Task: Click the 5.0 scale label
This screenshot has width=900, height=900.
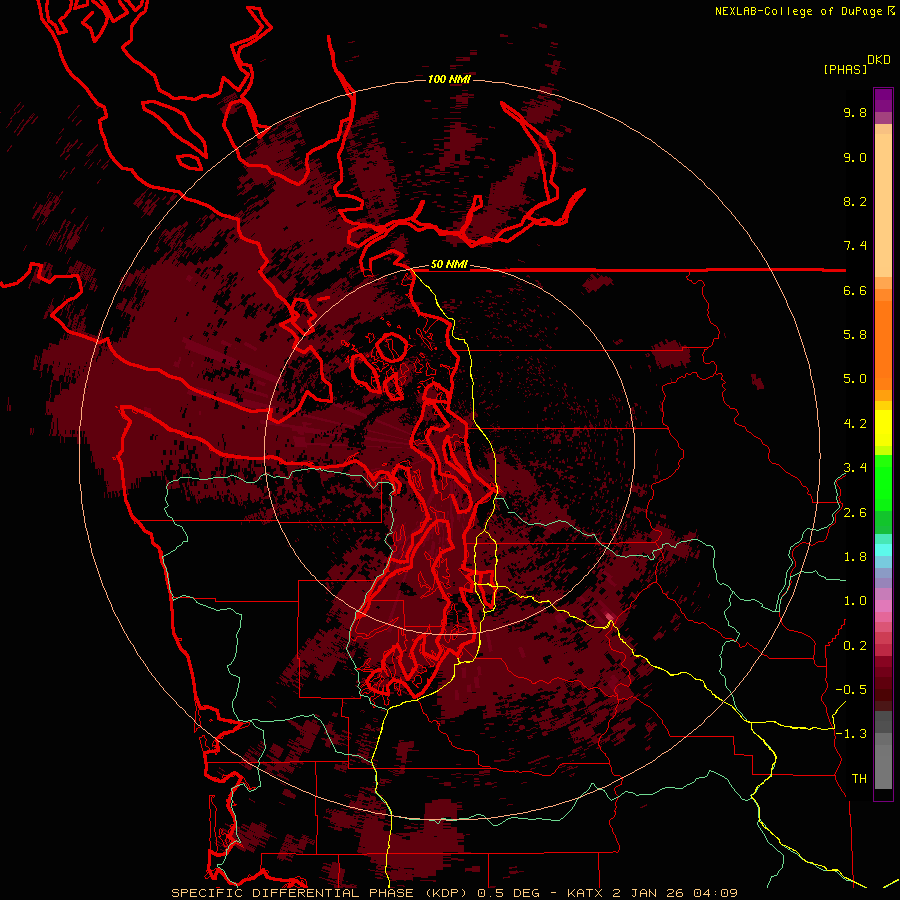Action: coord(855,379)
